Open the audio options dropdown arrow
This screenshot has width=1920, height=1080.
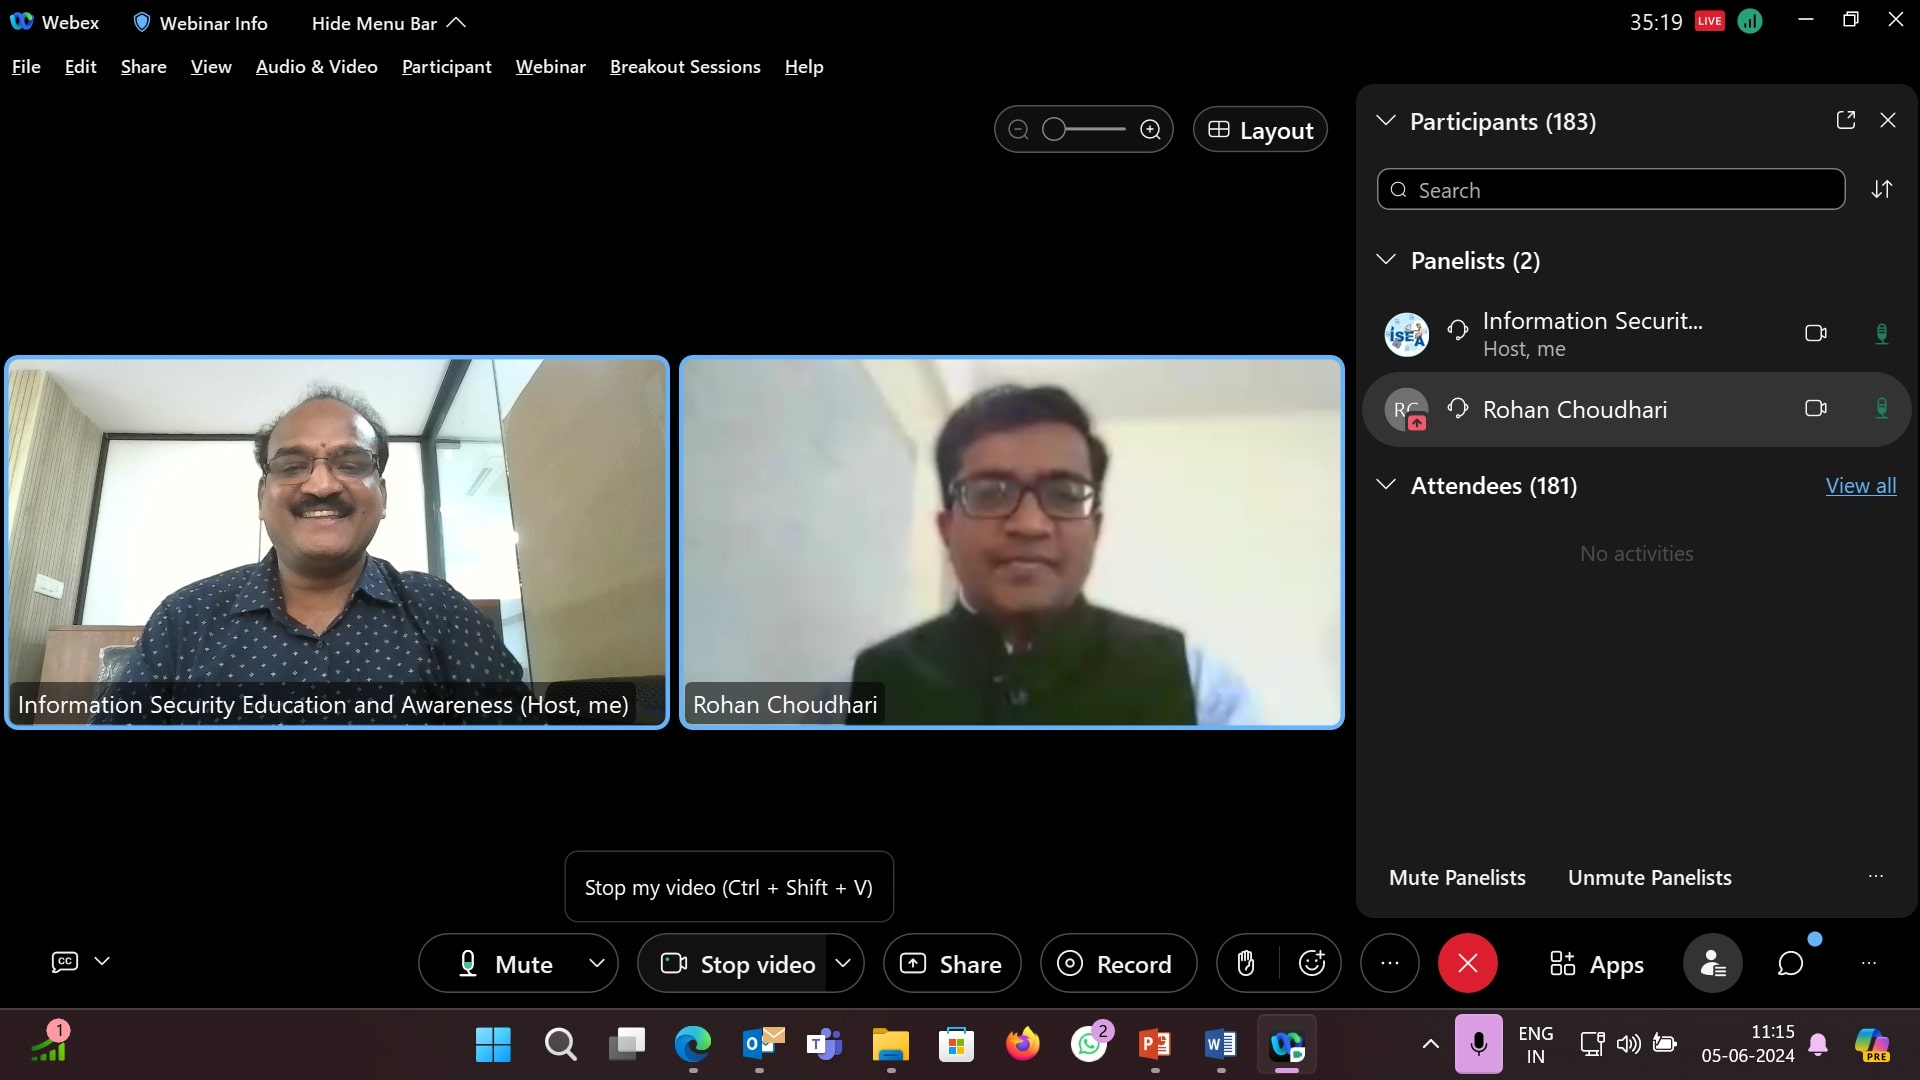click(597, 963)
